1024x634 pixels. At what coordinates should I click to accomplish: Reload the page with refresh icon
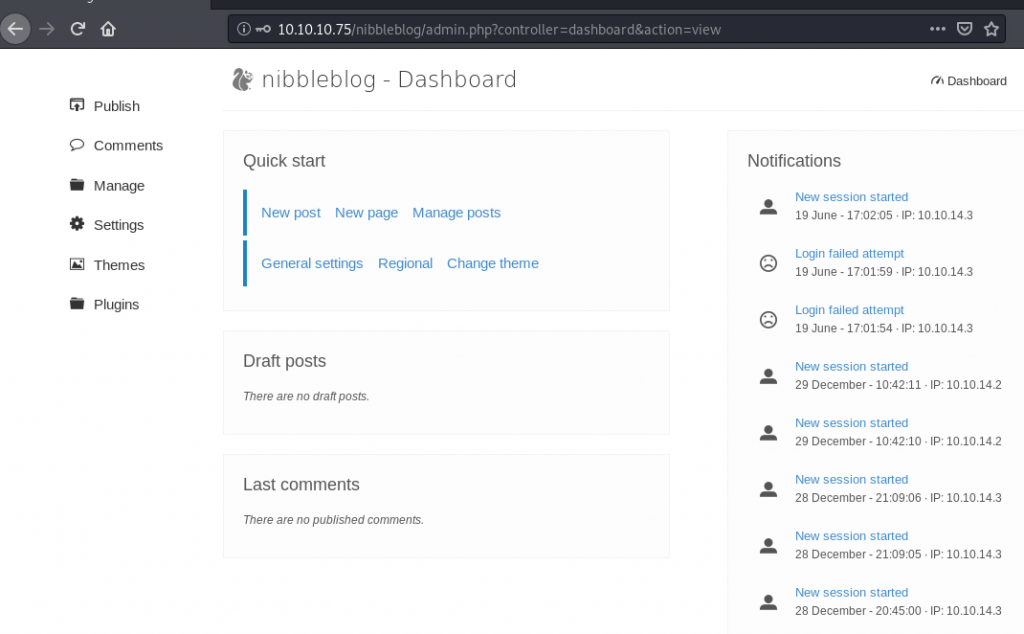tap(78, 29)
